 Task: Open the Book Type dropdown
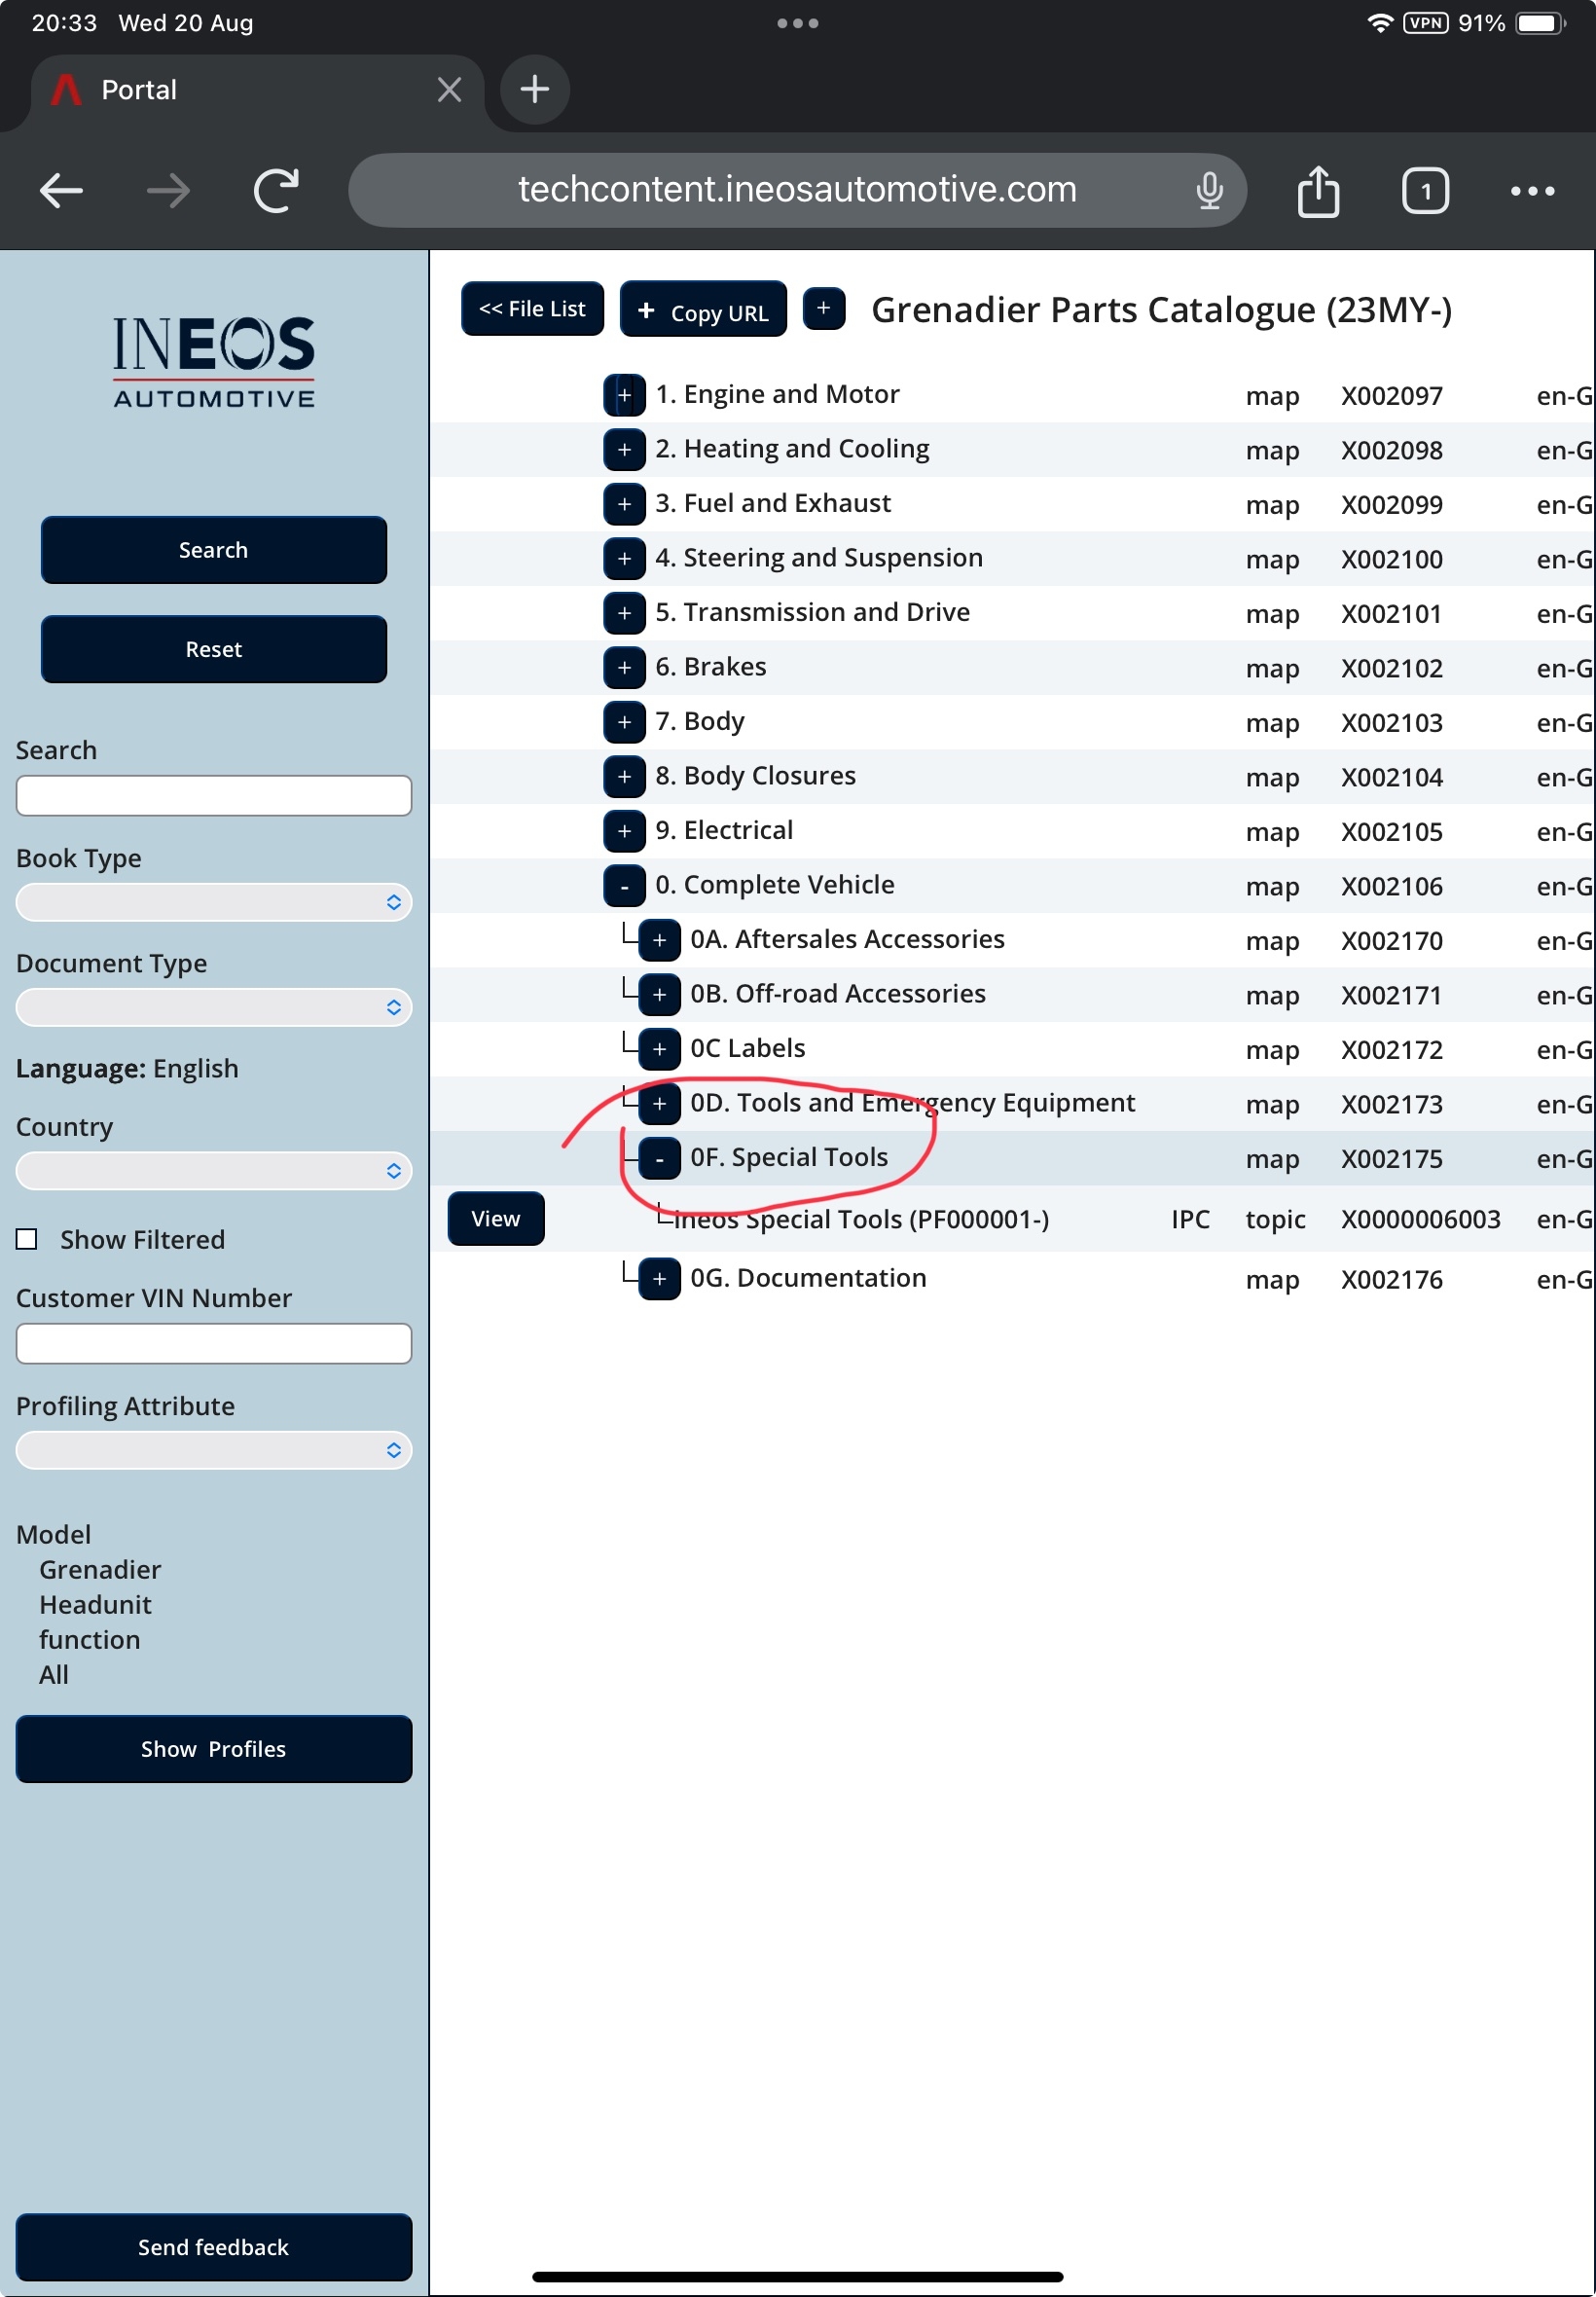coord(213,902)
